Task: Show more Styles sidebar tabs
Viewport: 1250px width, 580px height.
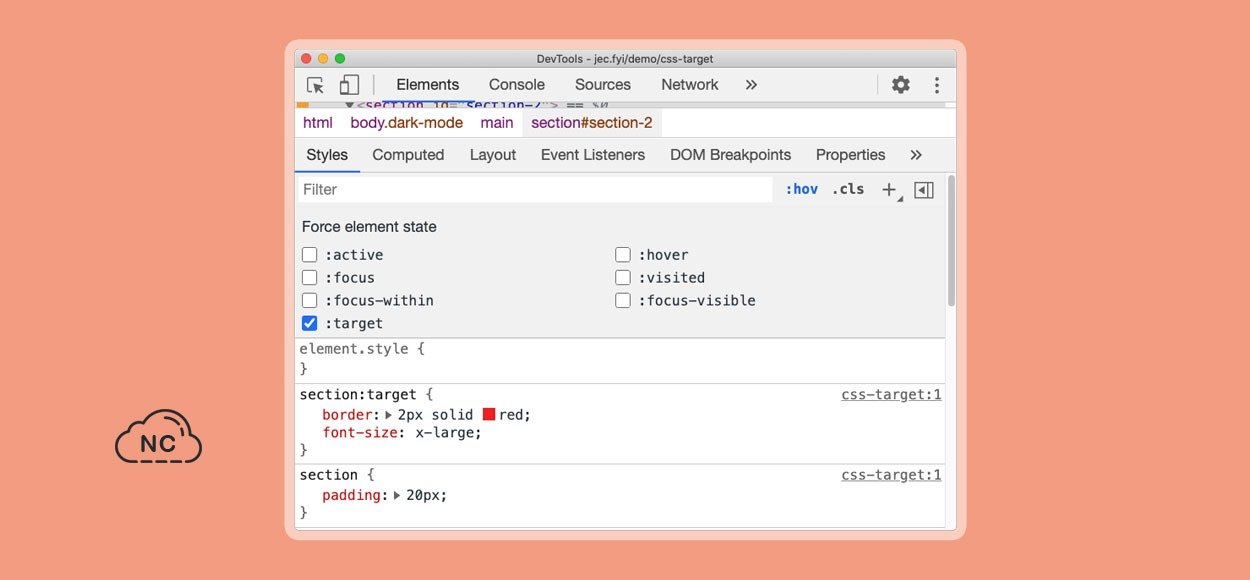Action: 916,155
